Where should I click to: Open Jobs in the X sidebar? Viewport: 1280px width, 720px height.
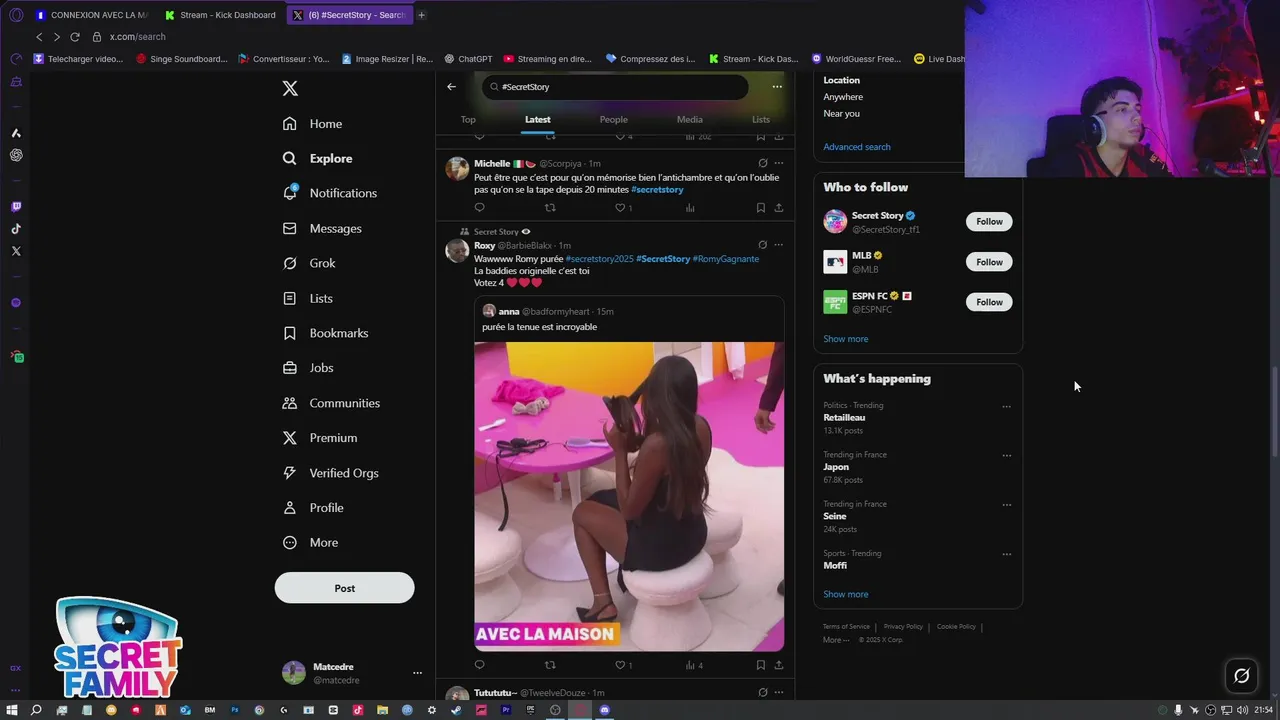coord(308,368)
